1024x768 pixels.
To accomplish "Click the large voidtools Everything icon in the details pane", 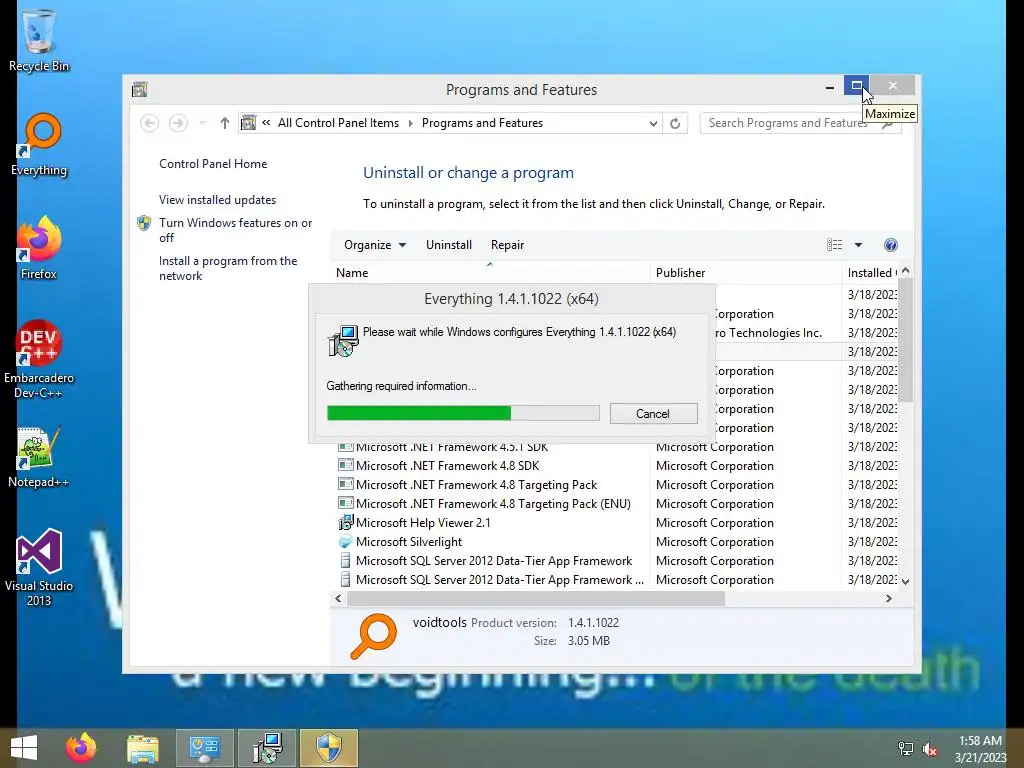I will coord(374,635).
